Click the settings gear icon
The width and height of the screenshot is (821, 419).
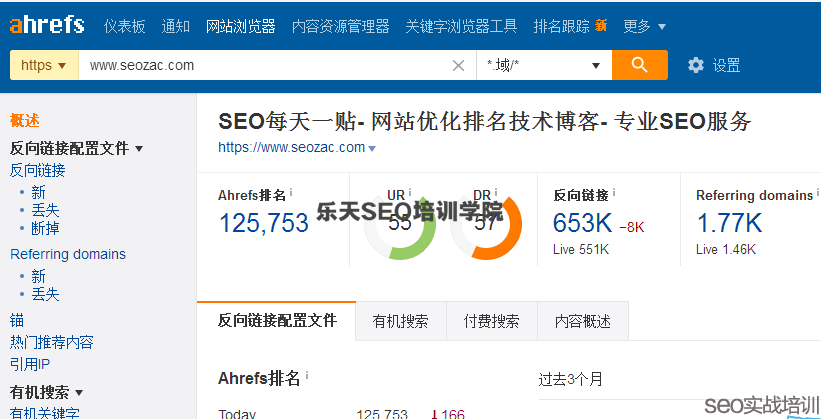[696, 65]
